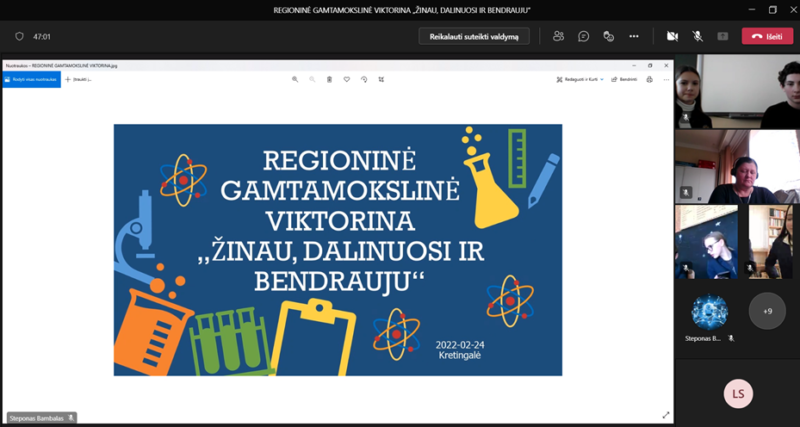Open the meeting chat
800x427 pixels.
(584, 36)
